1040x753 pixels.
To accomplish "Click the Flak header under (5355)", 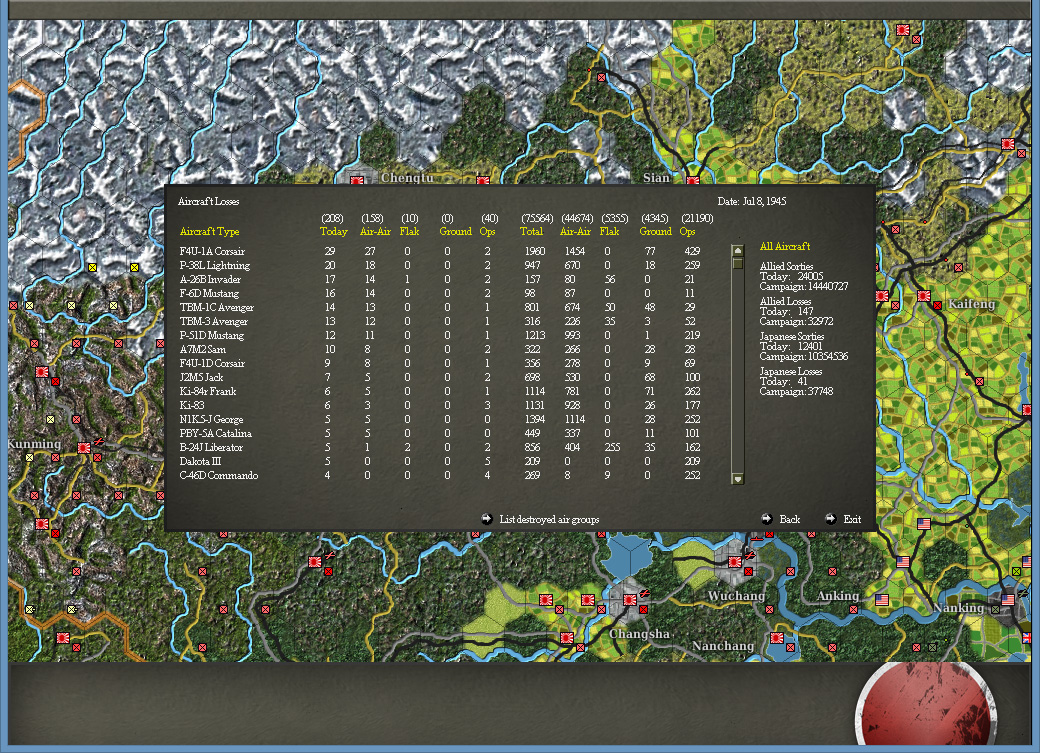I will [610, 232].
